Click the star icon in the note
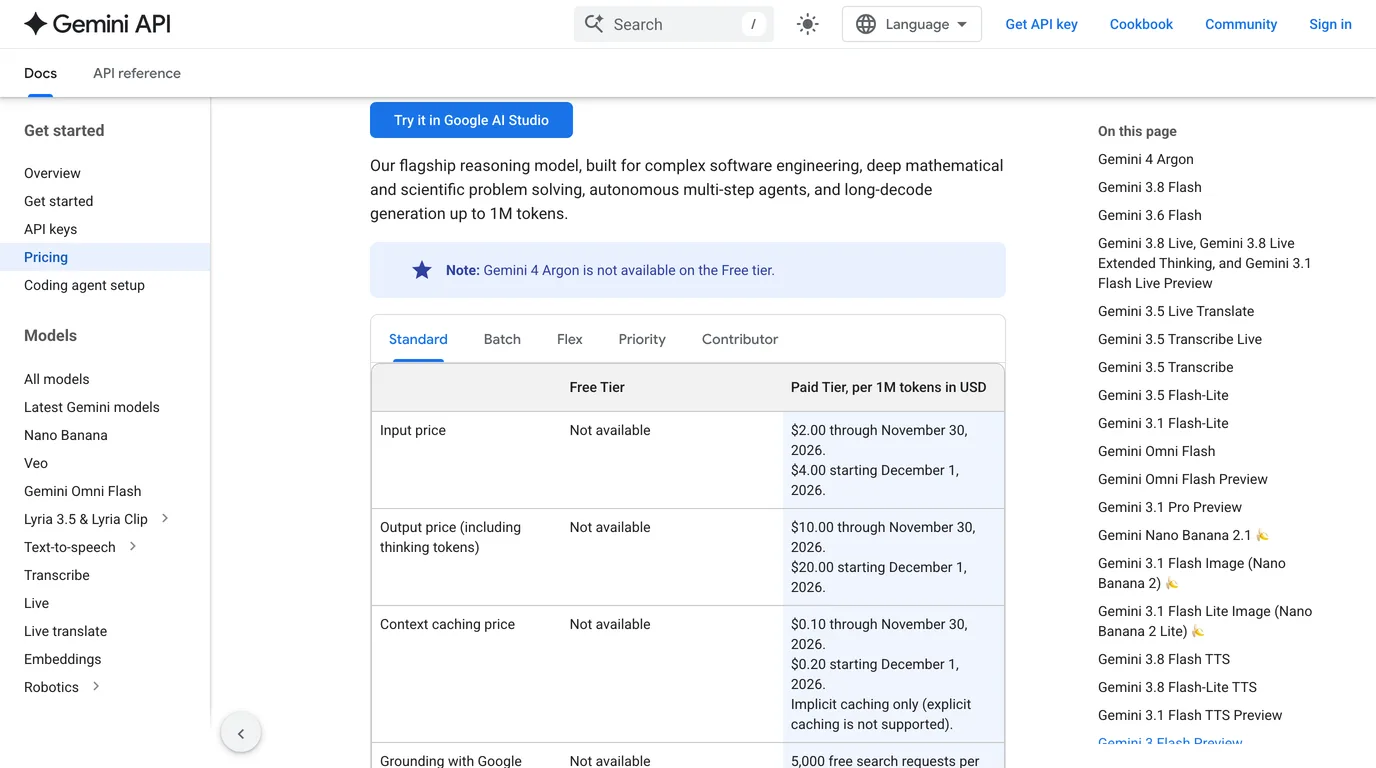This screenshot has width=1376, height=768. (422, 270)
